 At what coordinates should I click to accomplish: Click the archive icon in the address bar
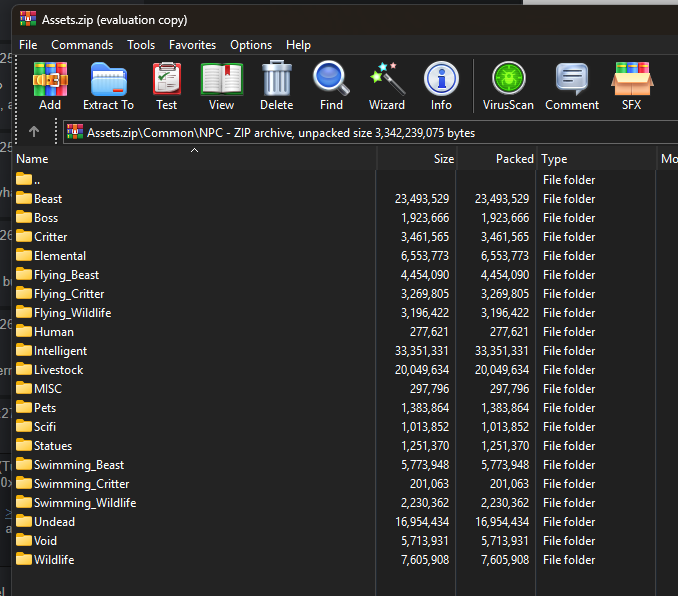tap(75, 132)
